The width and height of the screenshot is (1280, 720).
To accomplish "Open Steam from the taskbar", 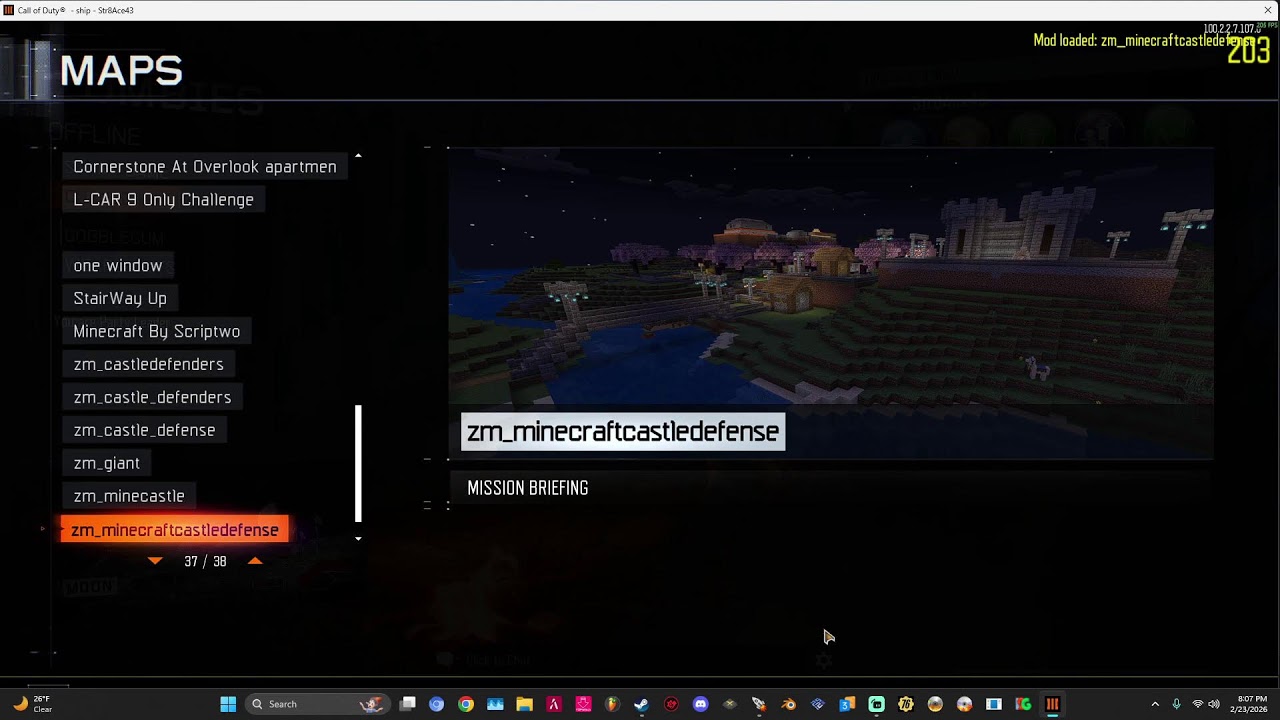I will [x=641, y=704].
